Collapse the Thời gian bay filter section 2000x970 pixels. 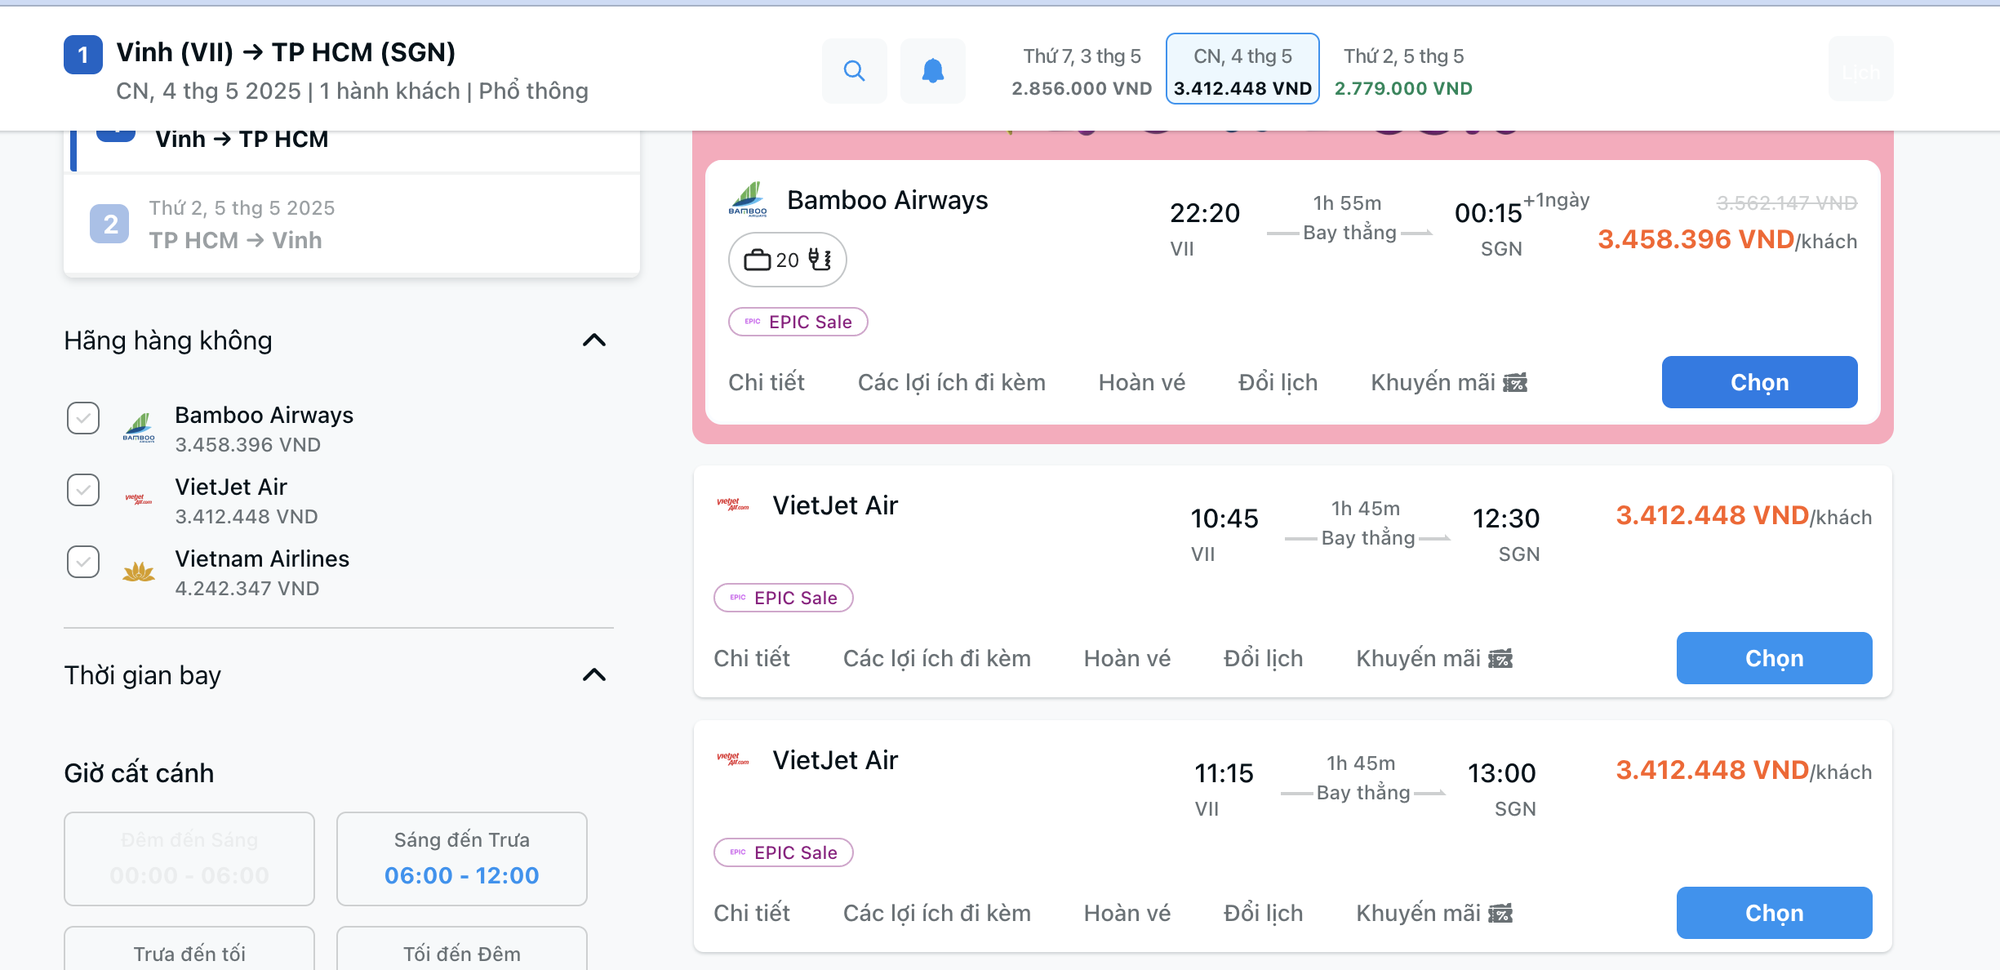point(594,675)
